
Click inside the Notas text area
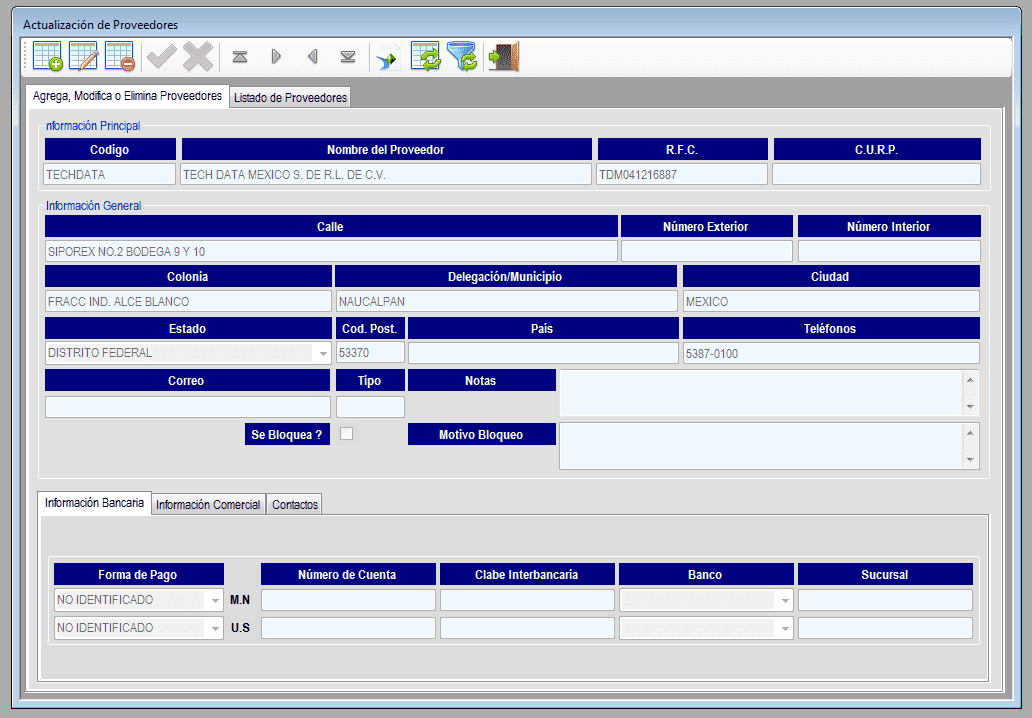[x=761, y=393]
